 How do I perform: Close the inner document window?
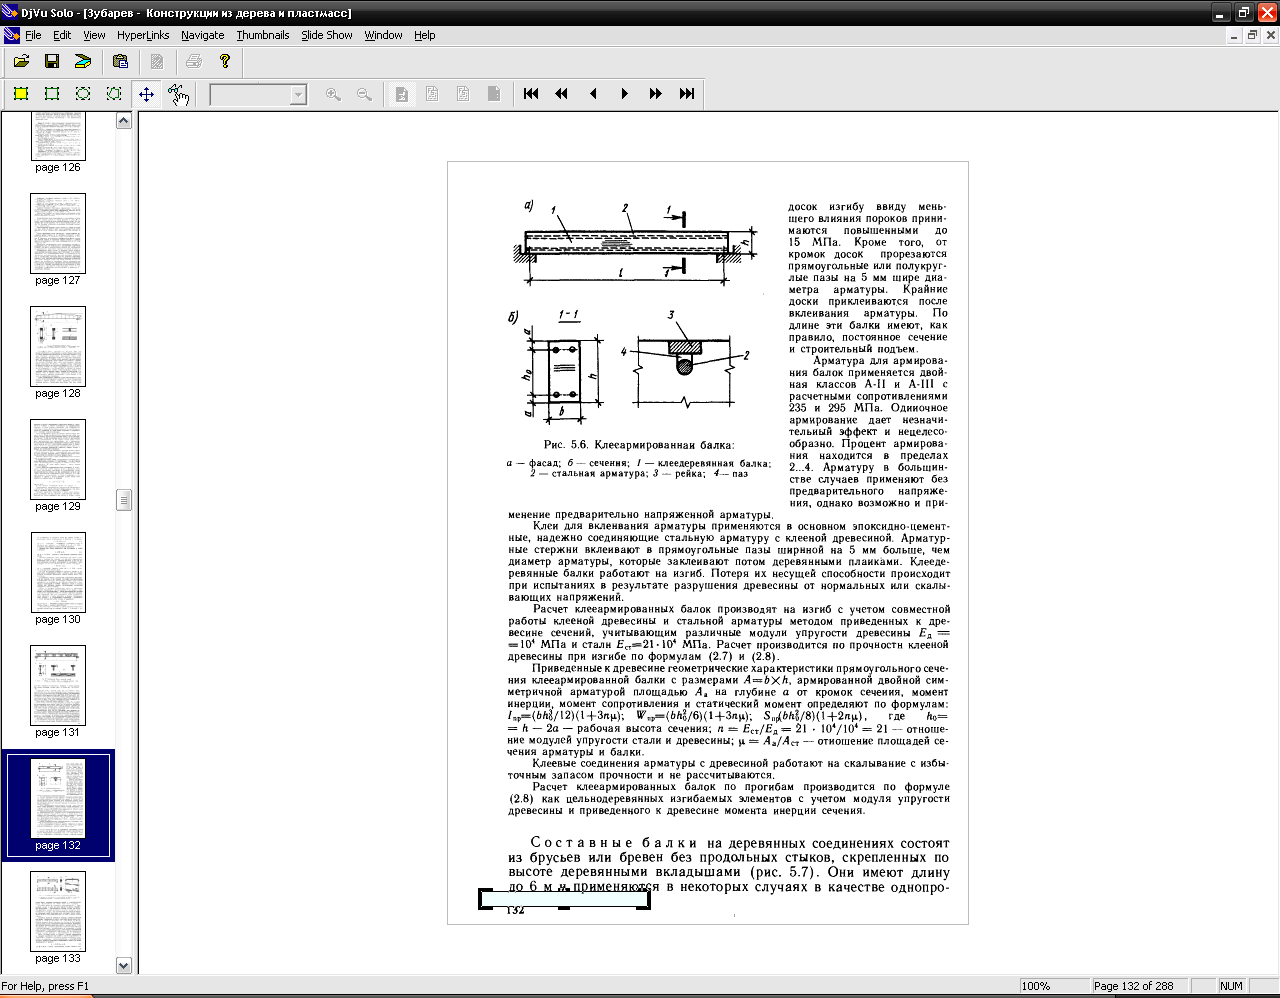1270,35
